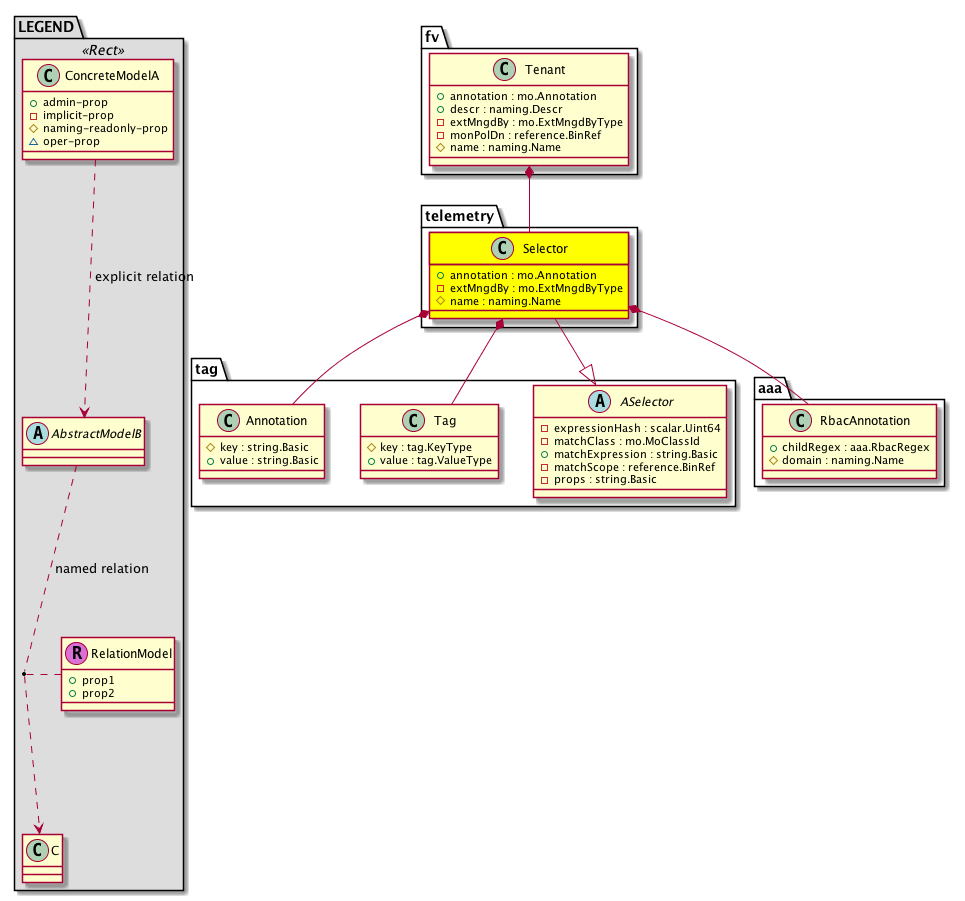Image resolution: width=965 pixels, height=901 pixels.
Task: Click the Tenant class circle icon
Action: click(505, 70)
